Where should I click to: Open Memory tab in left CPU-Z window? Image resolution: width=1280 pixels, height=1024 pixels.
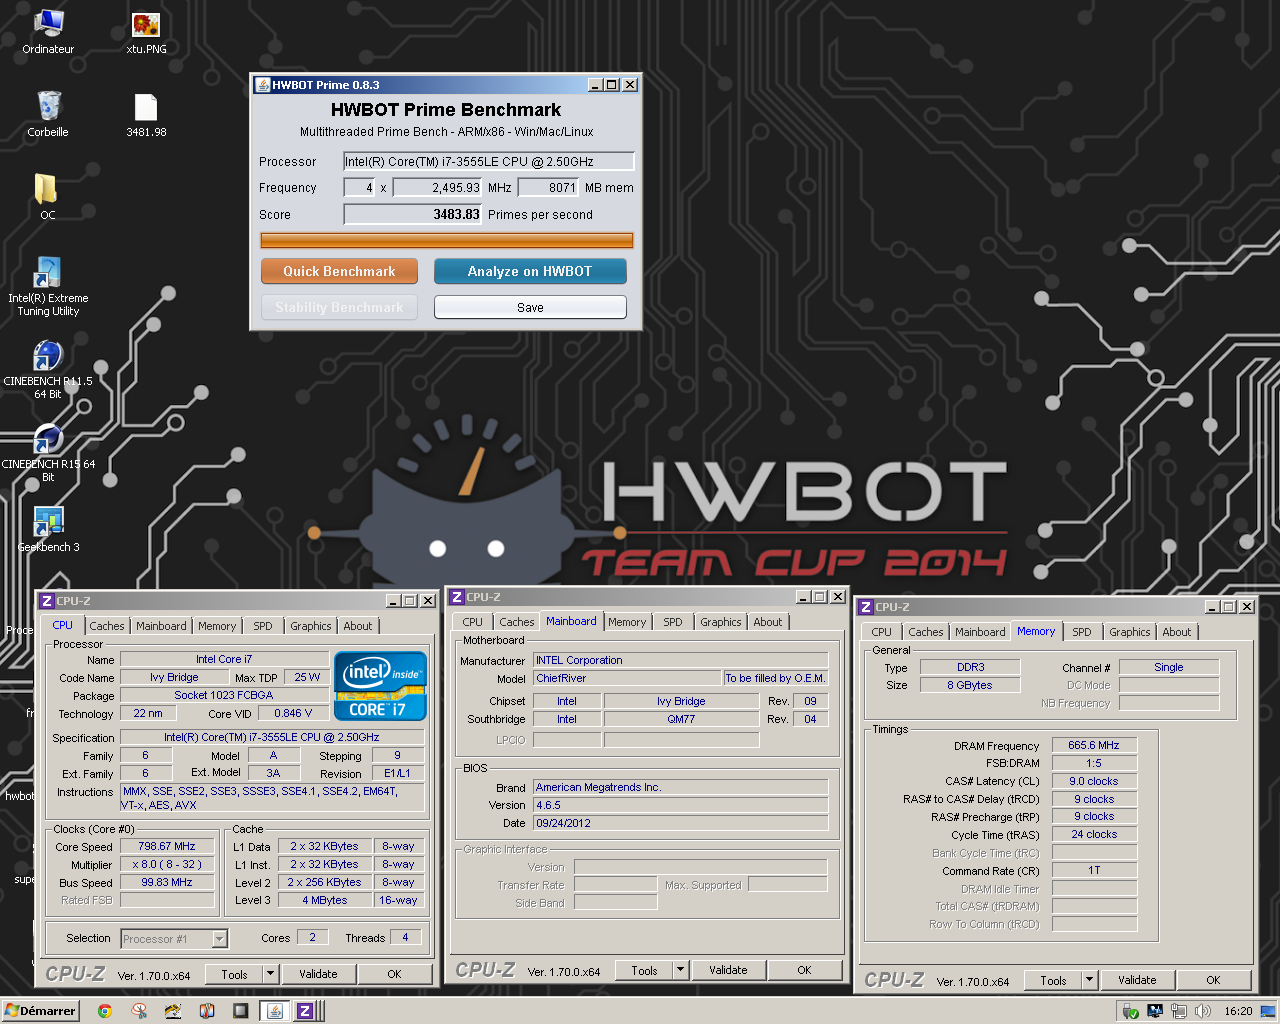pyautogui.click(x=217, y=626)
